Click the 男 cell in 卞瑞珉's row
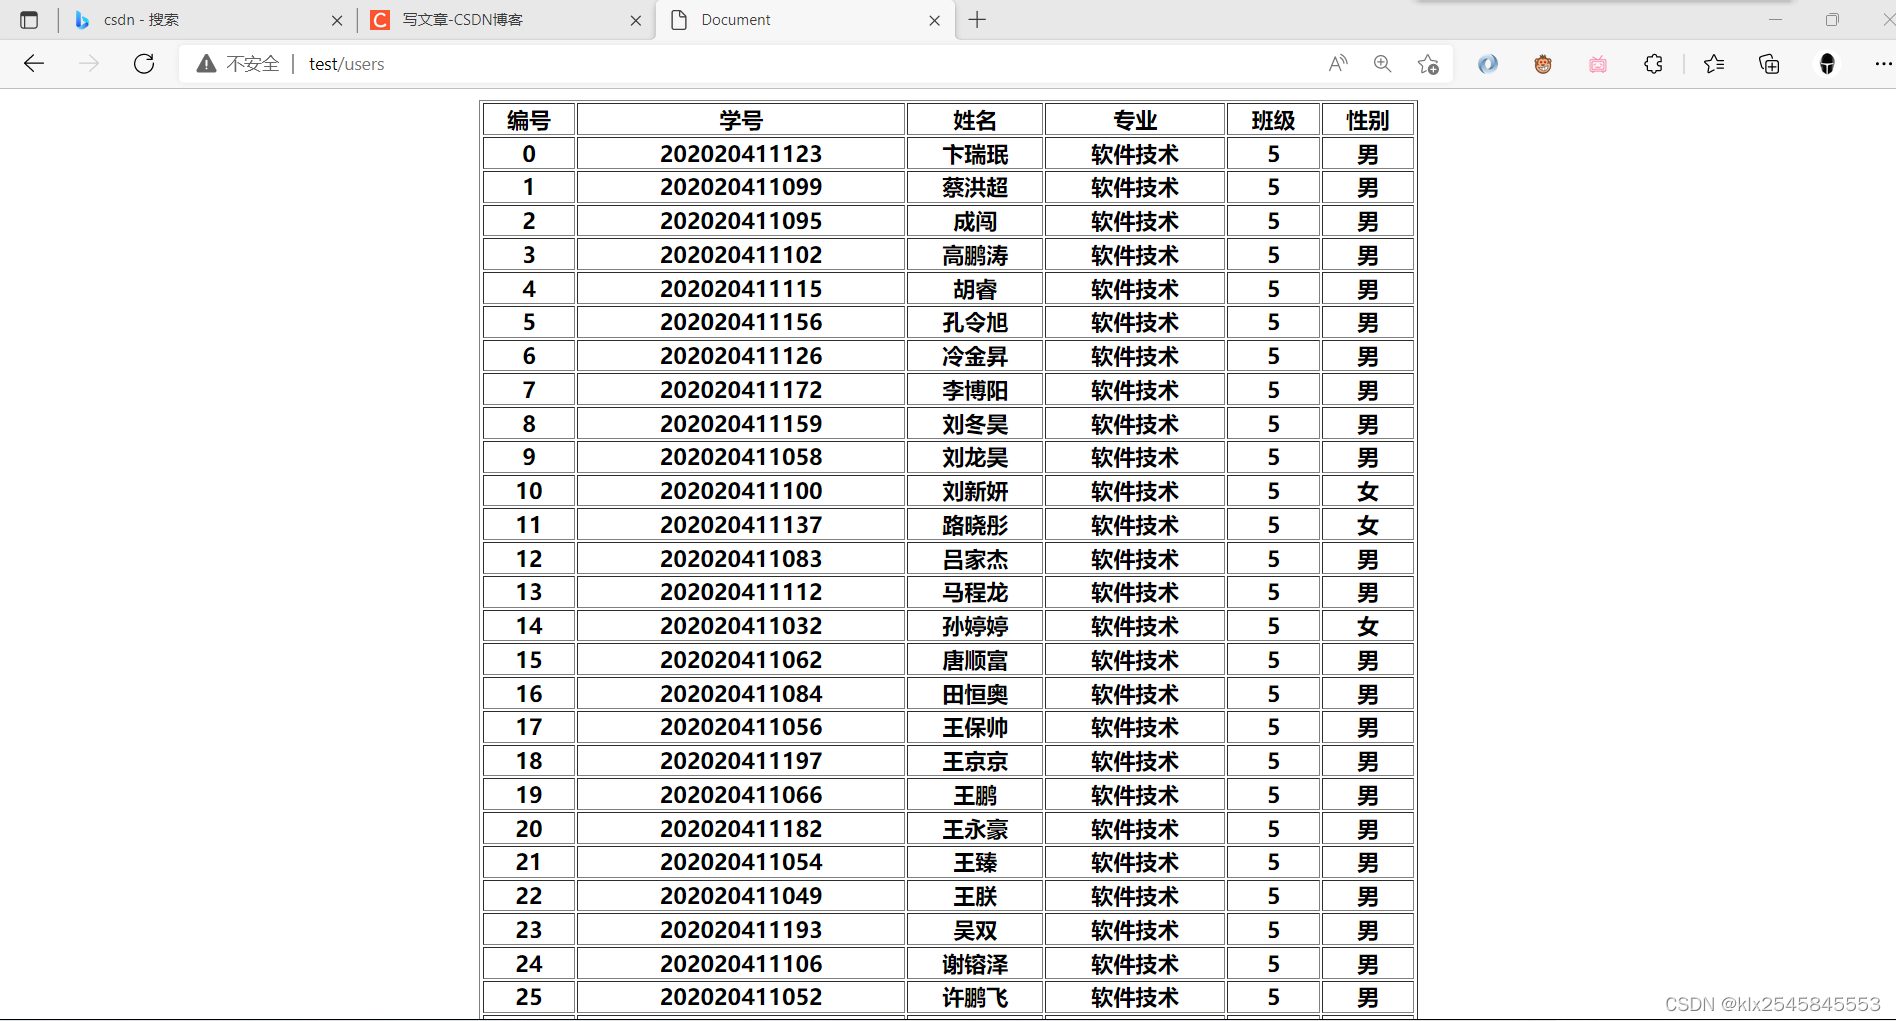The height and width of the screenshot is (1021, 1896). click(1367, 154)
